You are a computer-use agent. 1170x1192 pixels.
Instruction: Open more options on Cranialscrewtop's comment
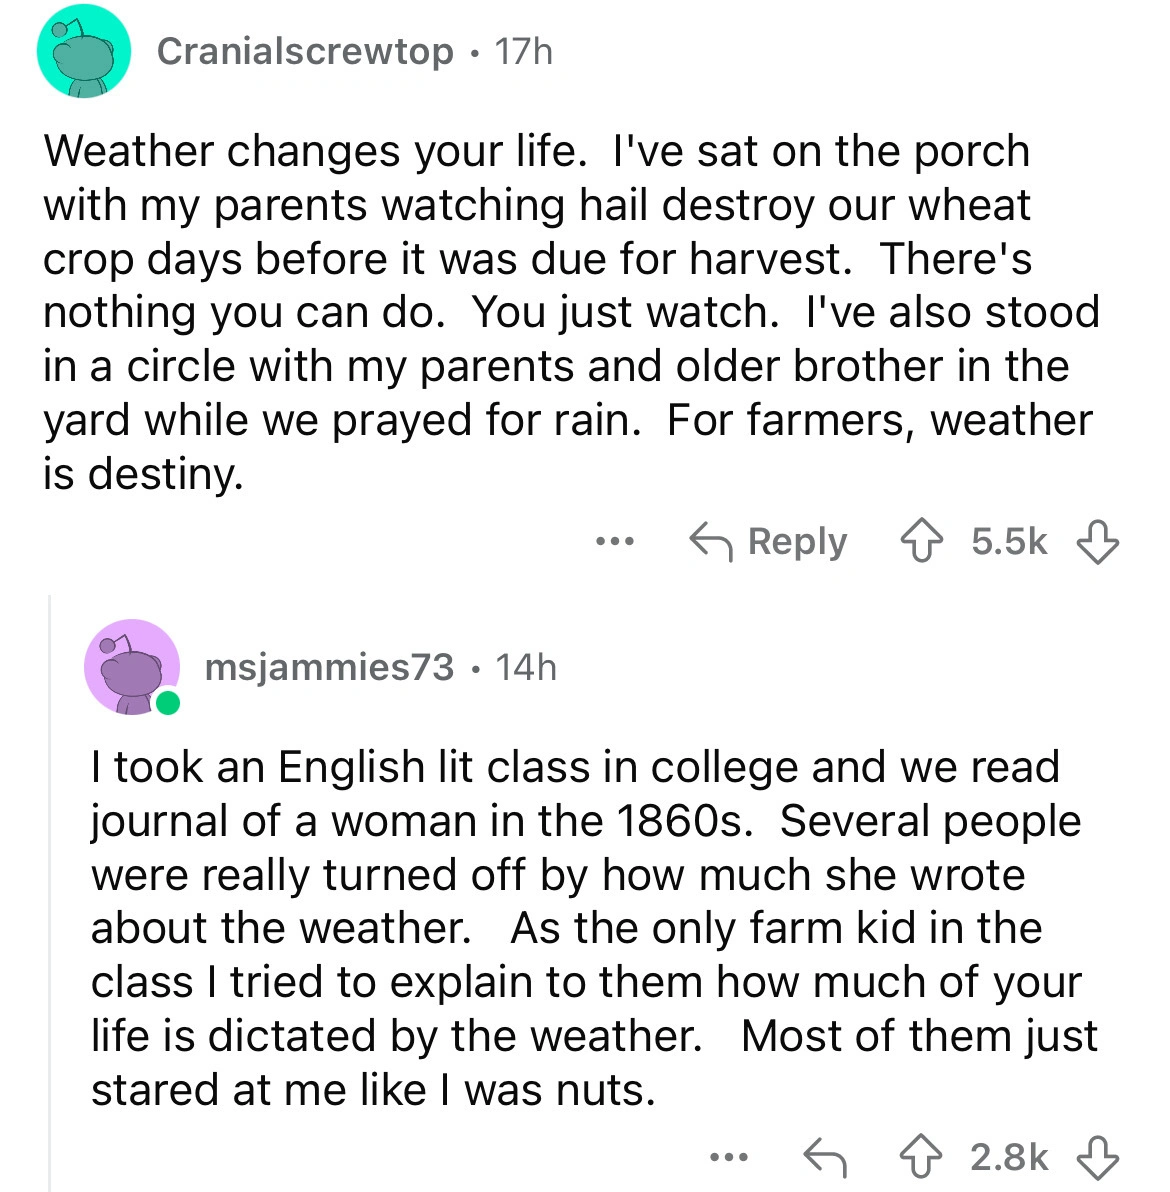pos(615,542)
